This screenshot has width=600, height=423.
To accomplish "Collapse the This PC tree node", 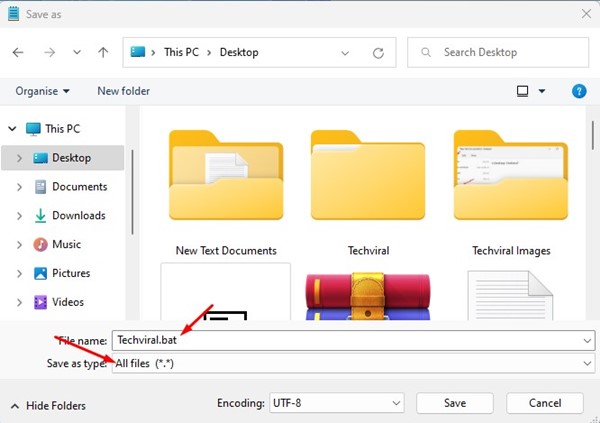I will pos(12,129).
